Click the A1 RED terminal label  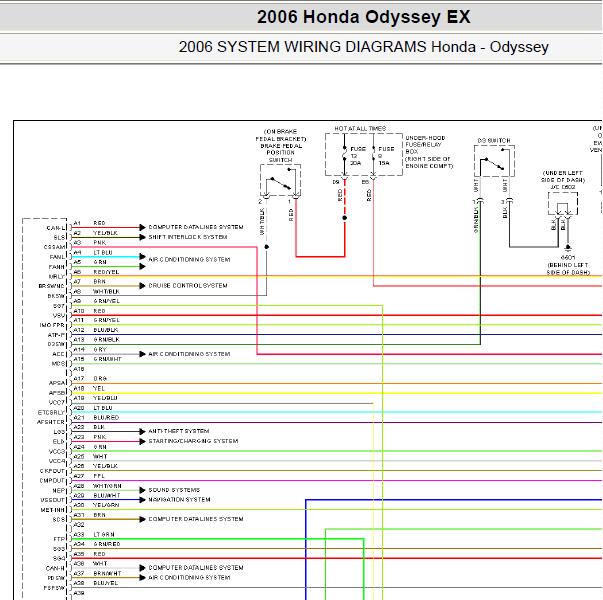coord(89,223)
